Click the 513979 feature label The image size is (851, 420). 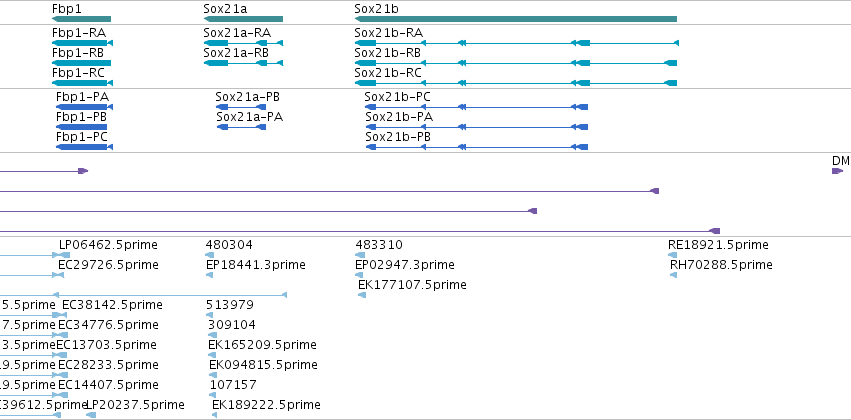[230, 304]
